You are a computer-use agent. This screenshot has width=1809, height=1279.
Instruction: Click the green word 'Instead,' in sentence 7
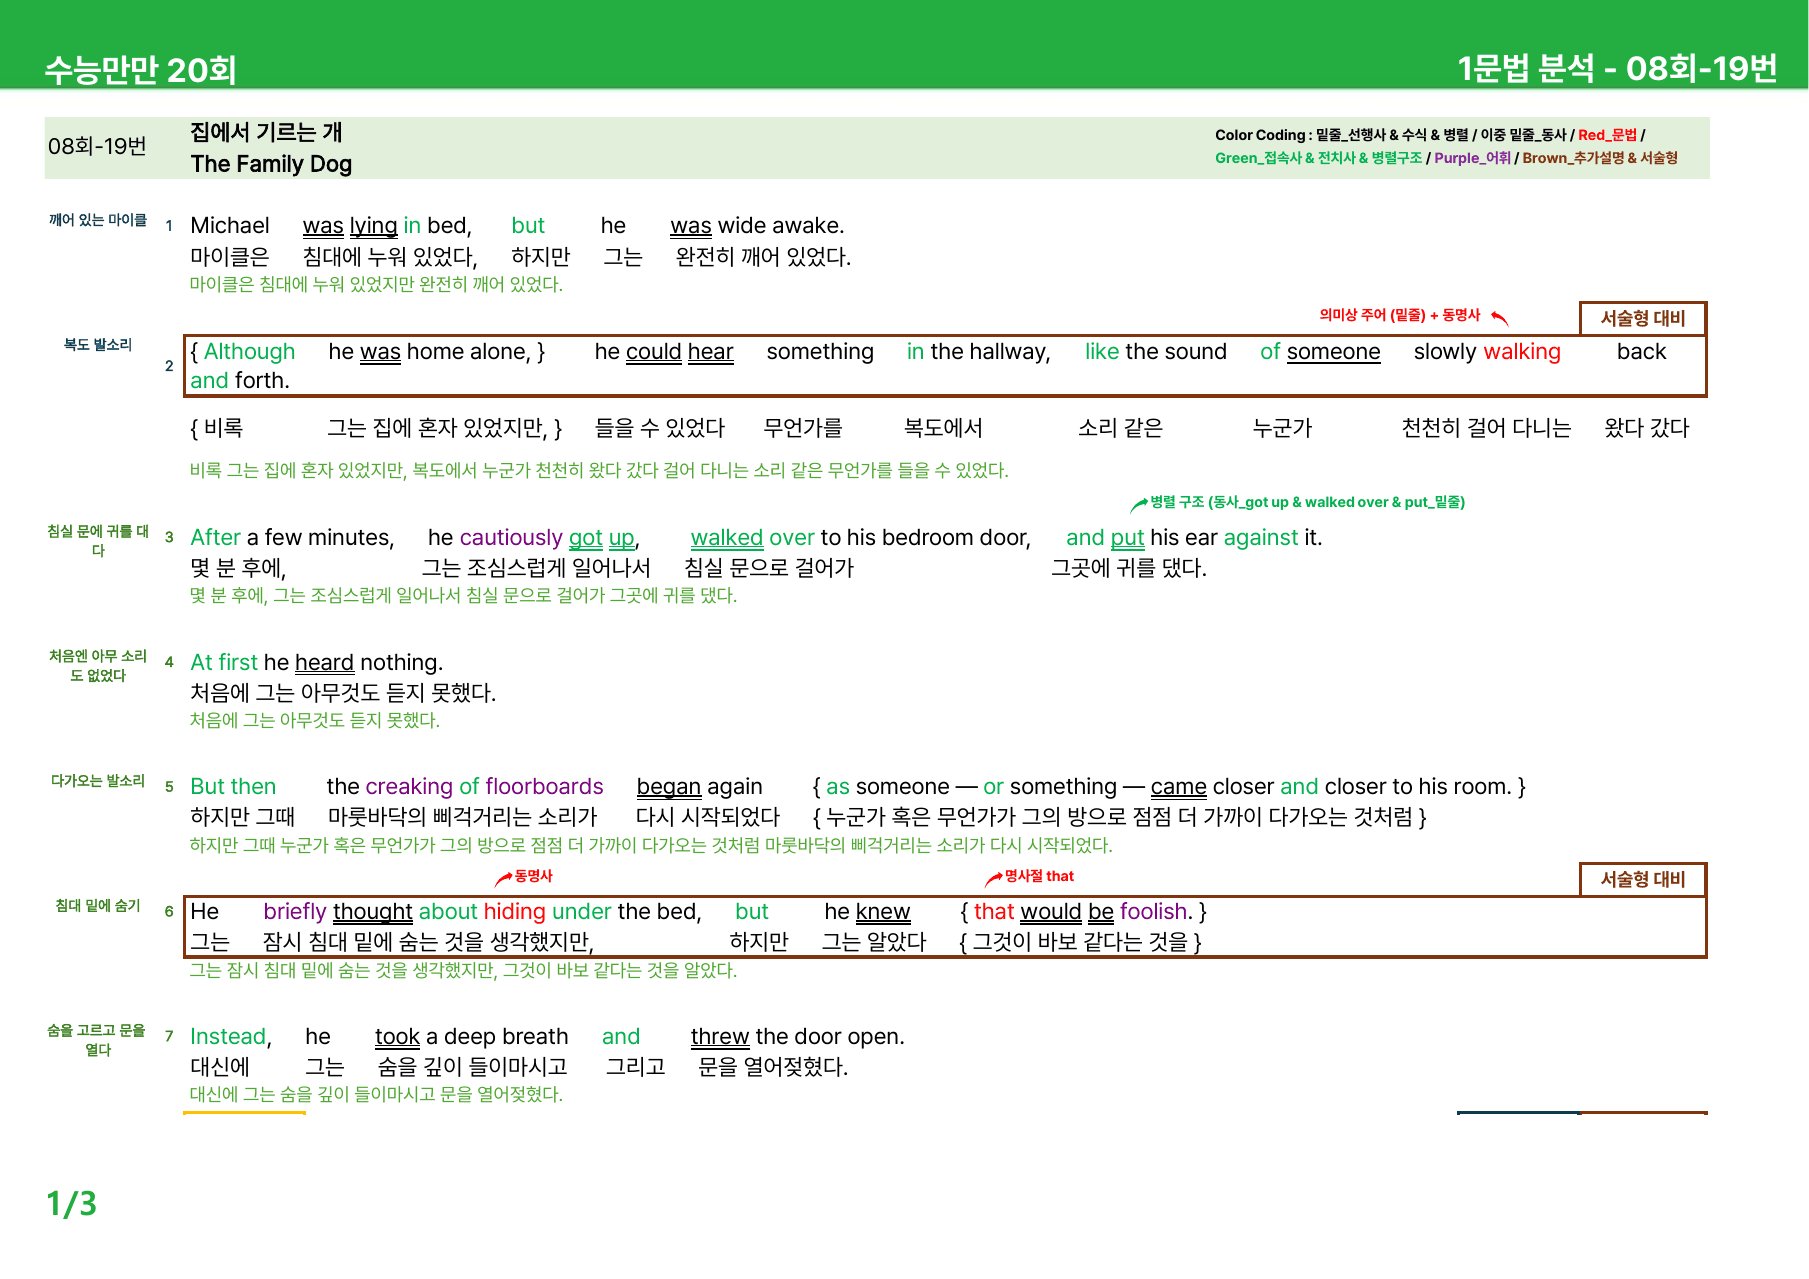(231, 1037)
